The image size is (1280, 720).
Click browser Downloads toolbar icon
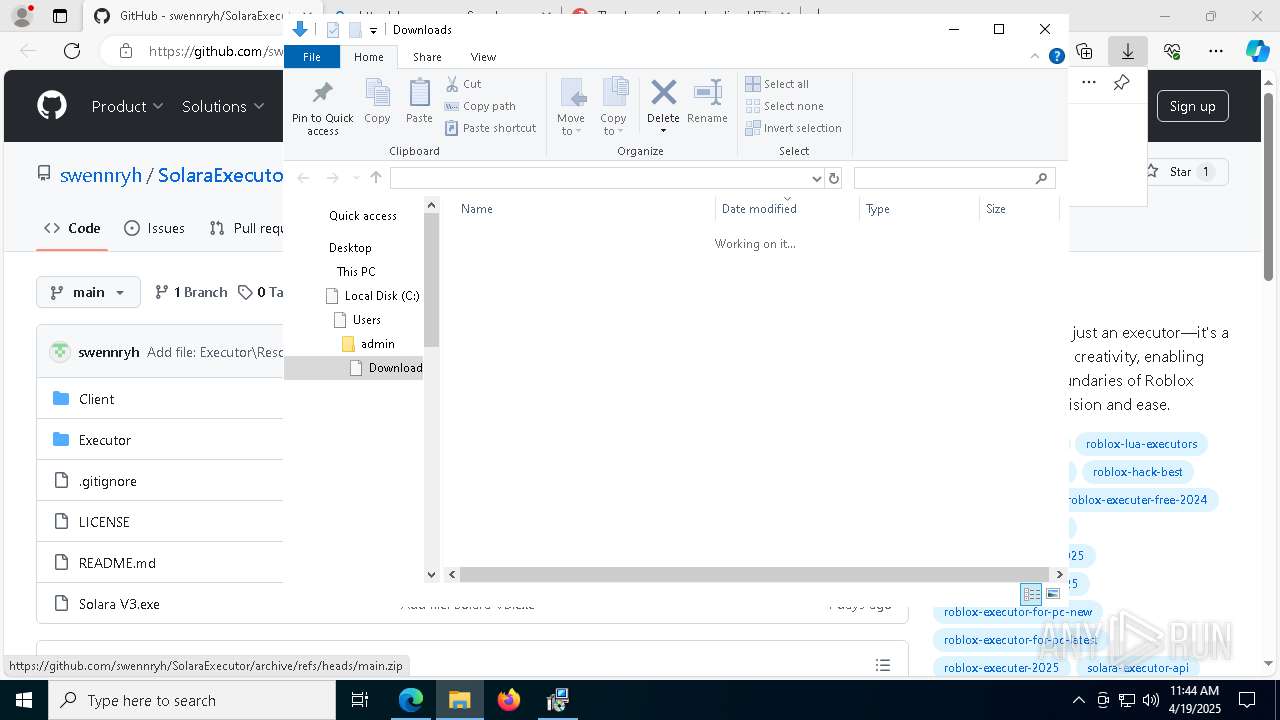pos(1128,51)
